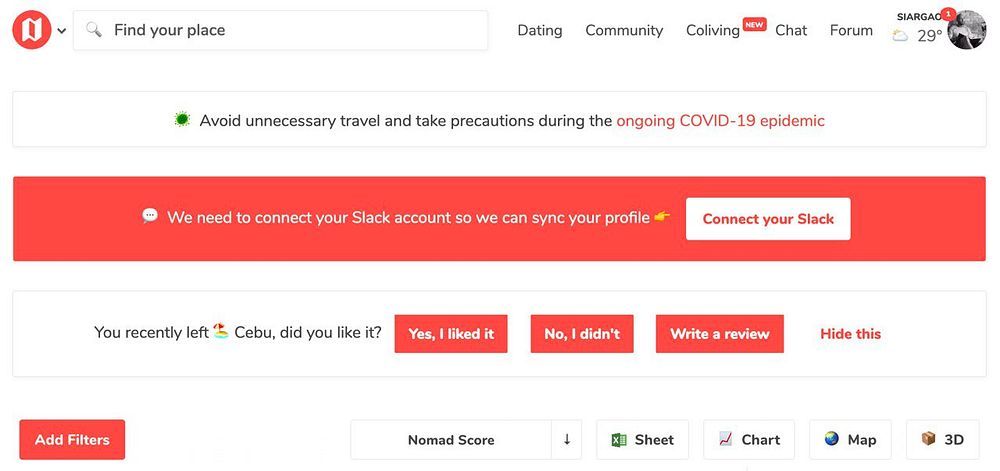The height and width of the screenshot is (471, 1000).
Task: Expand the chevron beside the logo
Action: 62,31
